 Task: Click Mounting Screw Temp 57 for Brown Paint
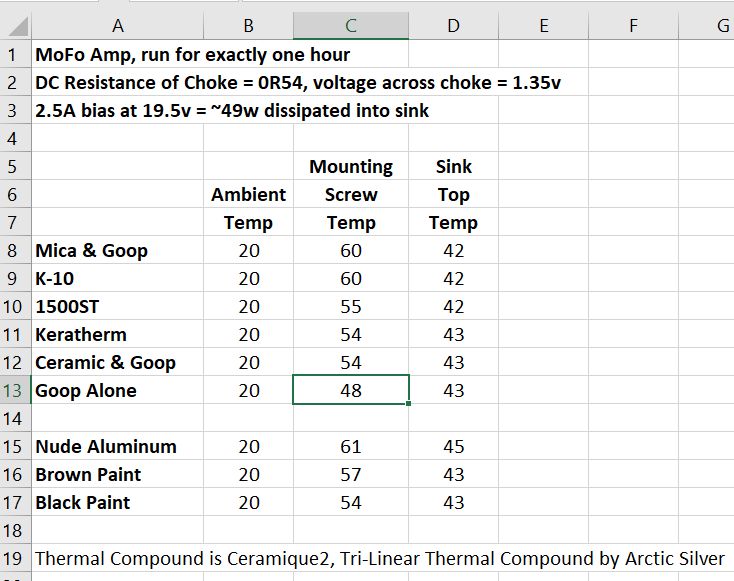[351, 475]
